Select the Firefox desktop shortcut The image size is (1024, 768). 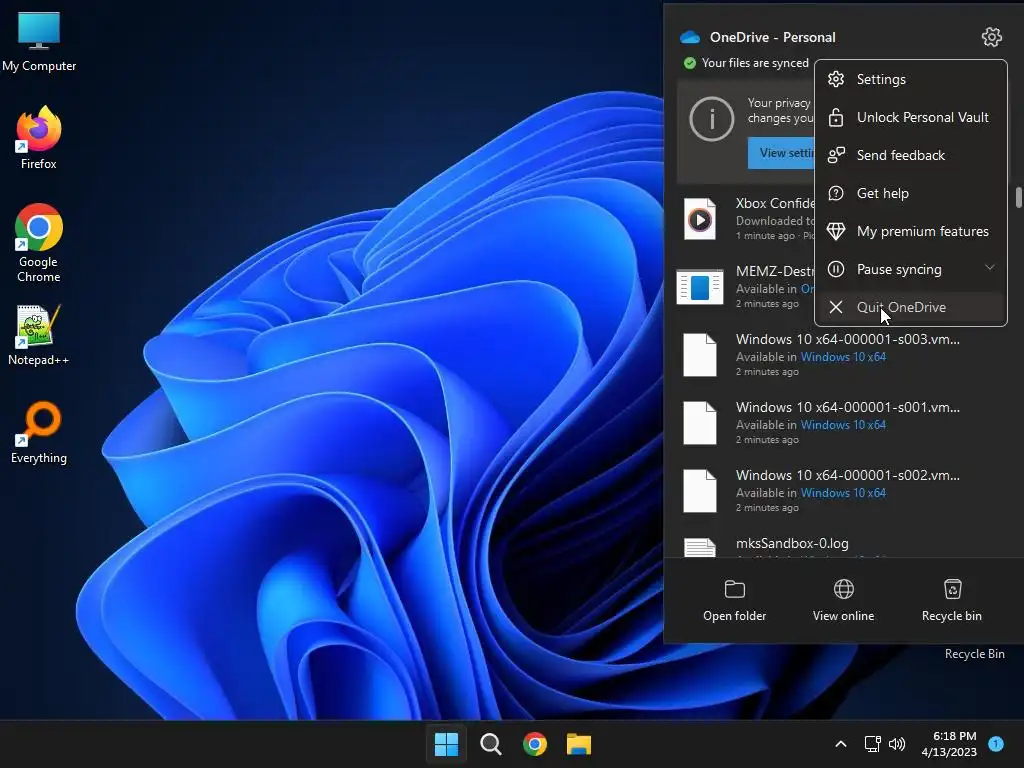[x=39, y=138]
